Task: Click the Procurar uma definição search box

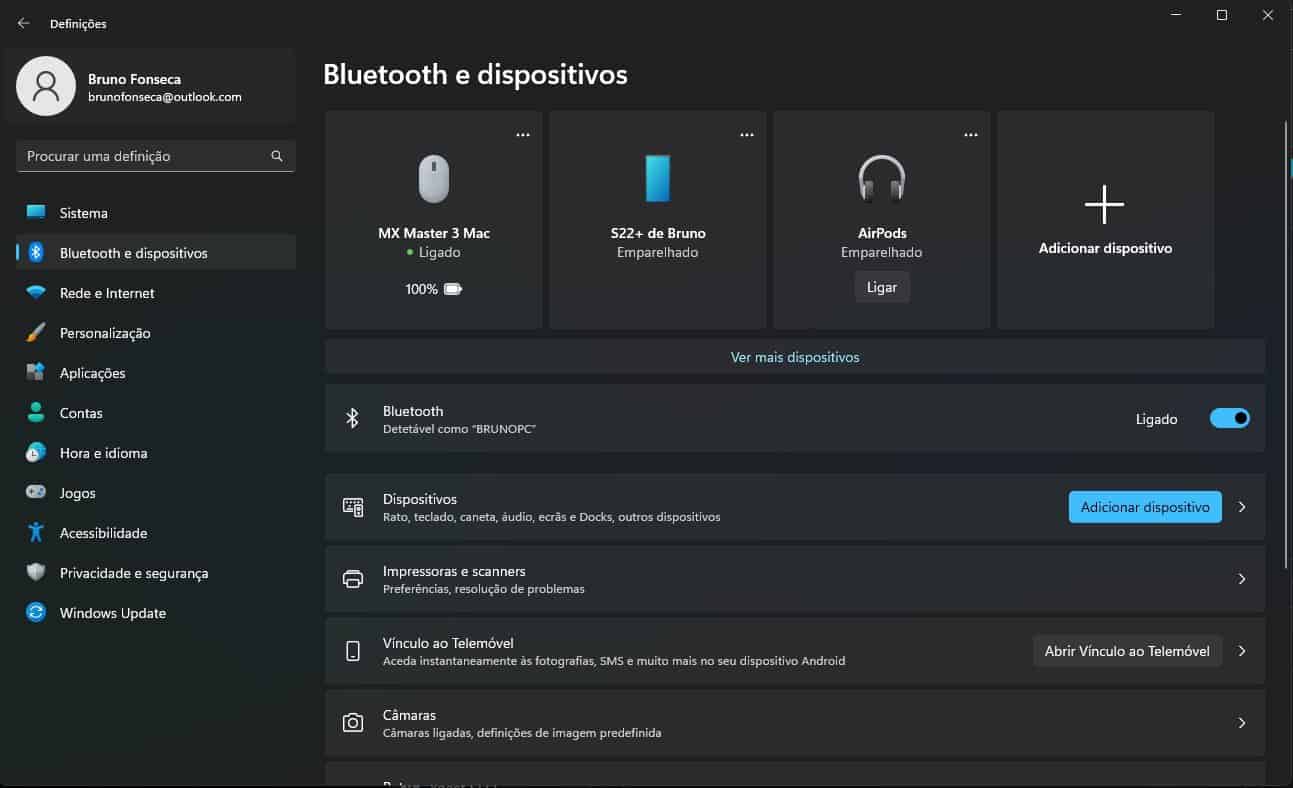Action: click(x=156, y=156)
